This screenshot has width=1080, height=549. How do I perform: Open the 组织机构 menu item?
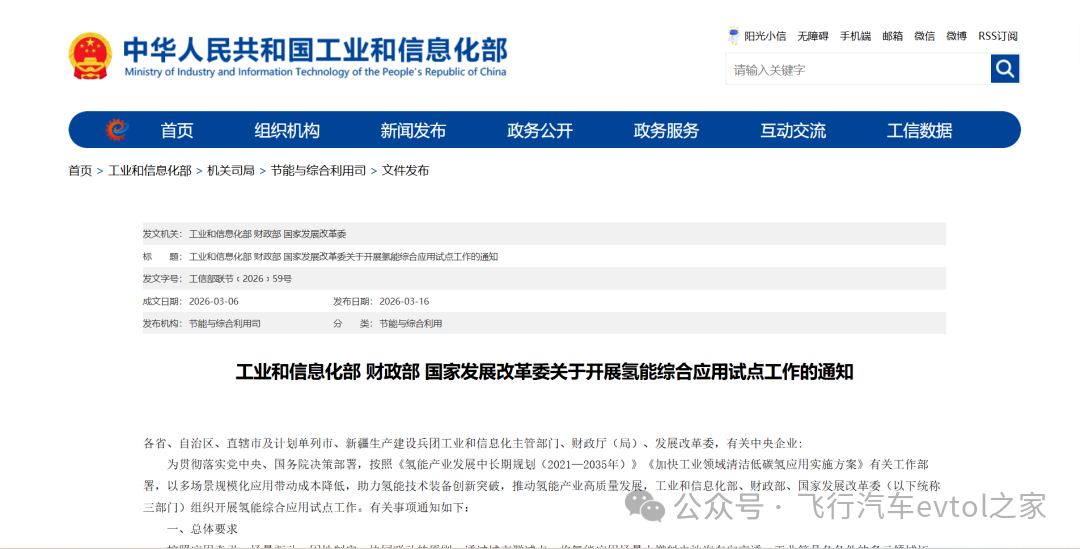[x=287, y=131]
